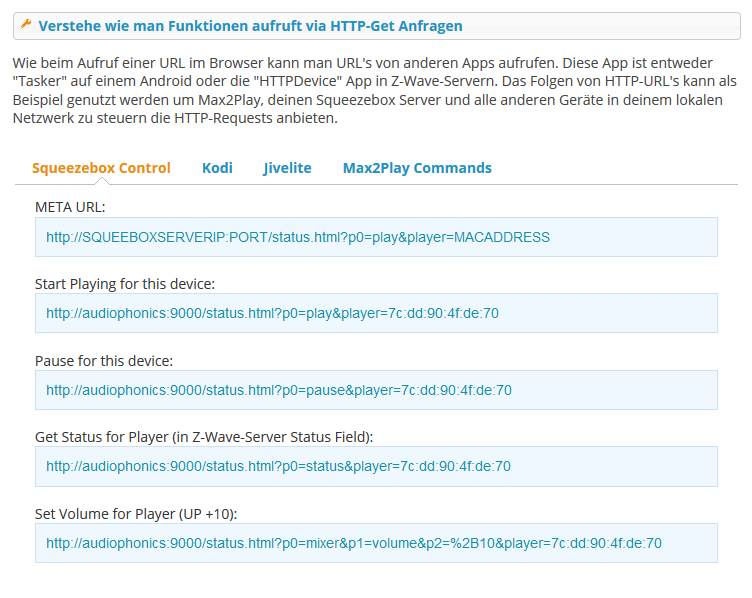This screenshot has width=752, height=598.
Task: Click the intro paragraph mentioning Tasker
Action: click(375, 91)
